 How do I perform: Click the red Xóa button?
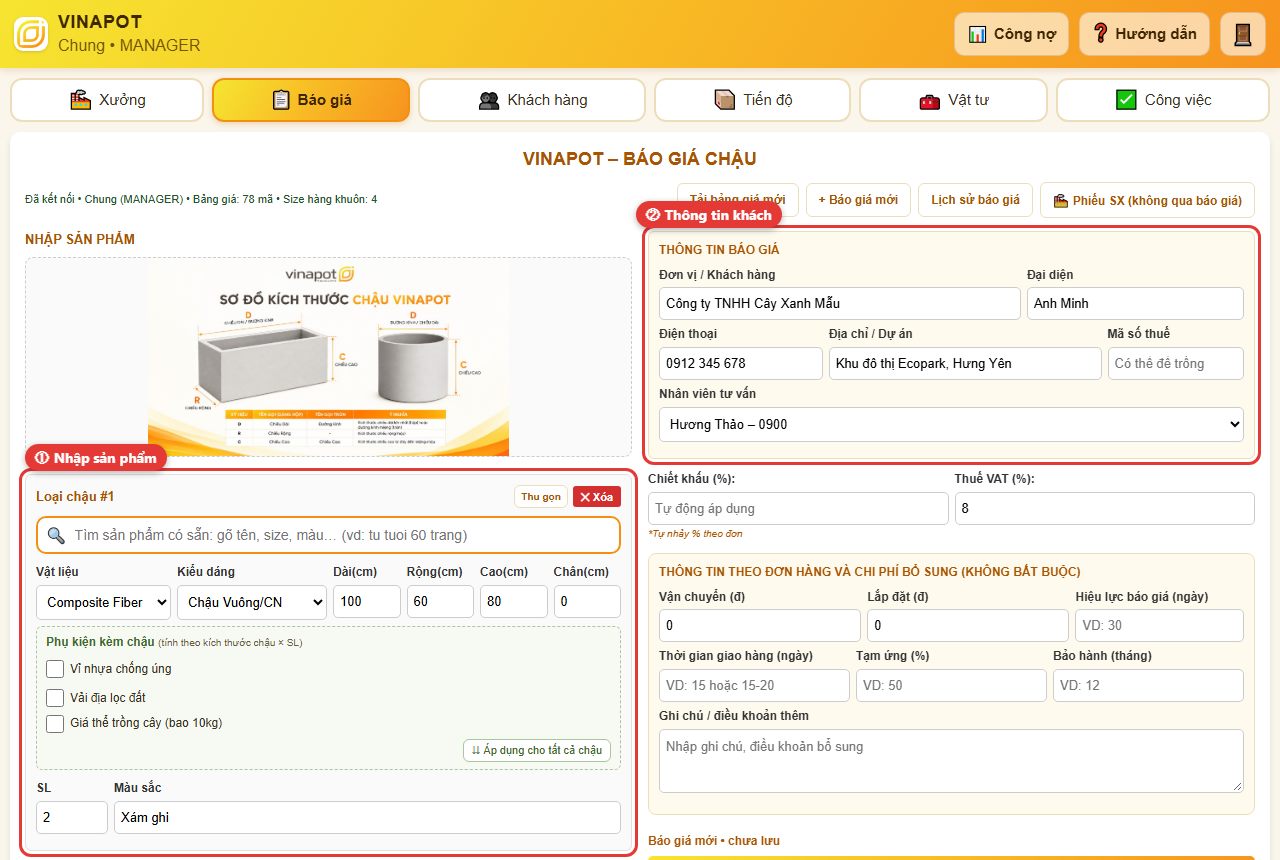tap(597, 497)
